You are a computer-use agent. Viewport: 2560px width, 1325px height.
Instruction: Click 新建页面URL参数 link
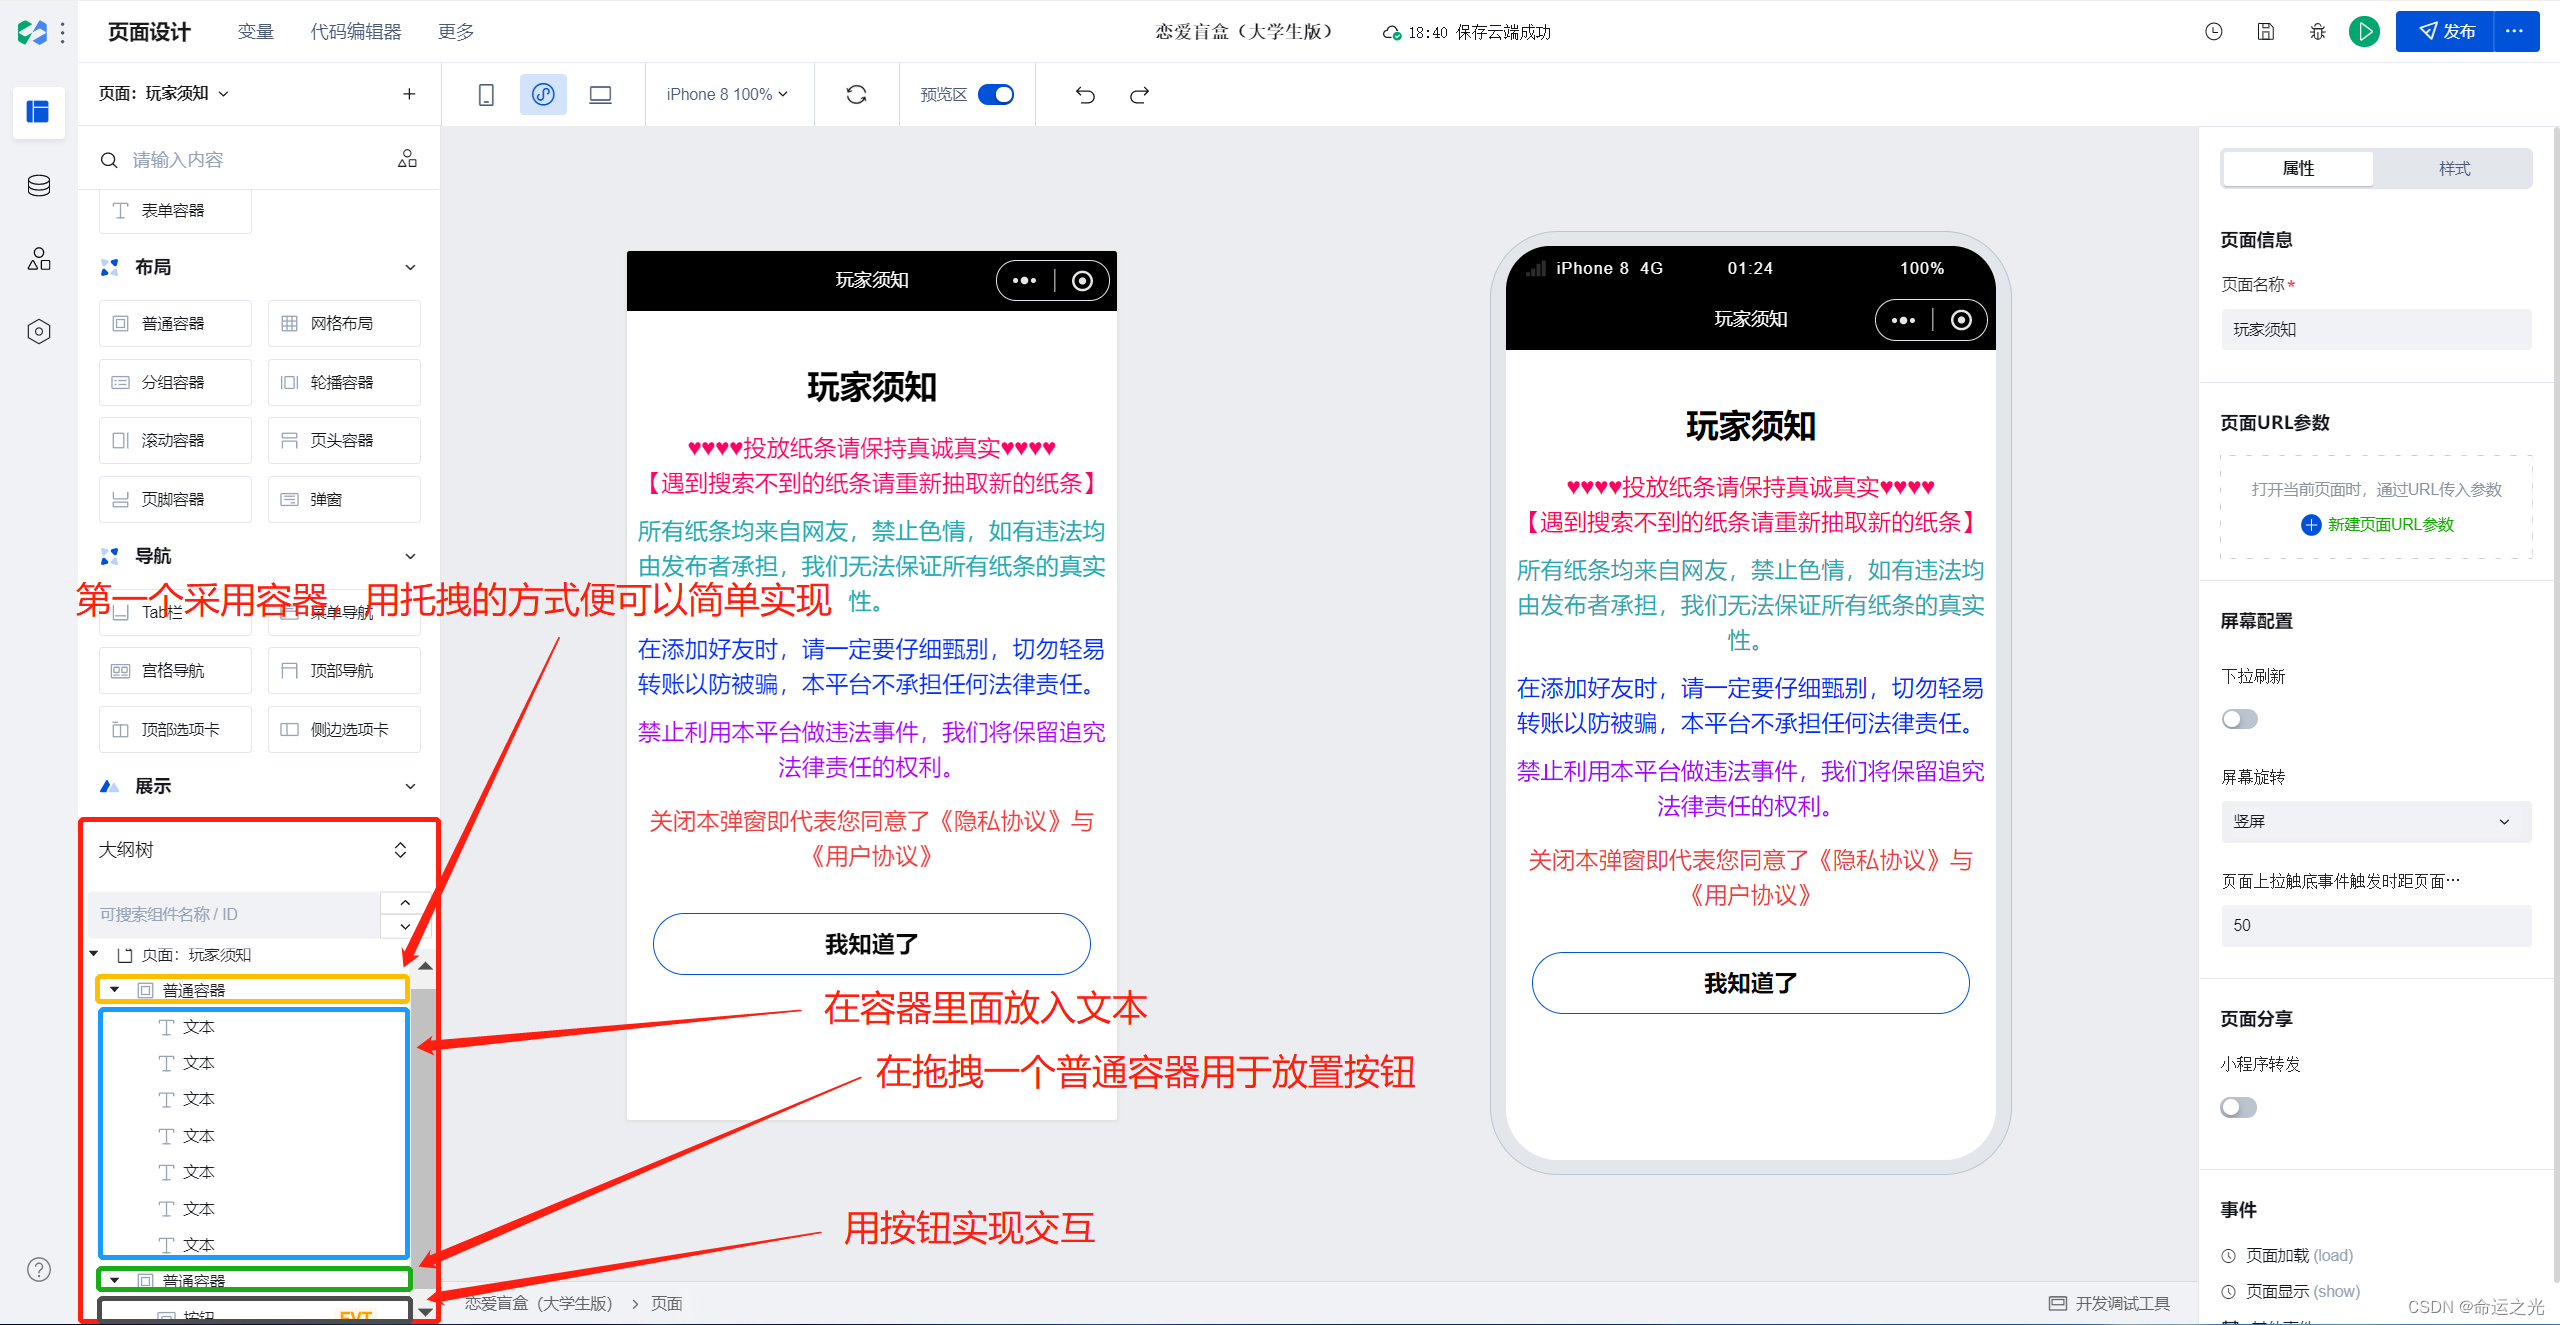2390,525
